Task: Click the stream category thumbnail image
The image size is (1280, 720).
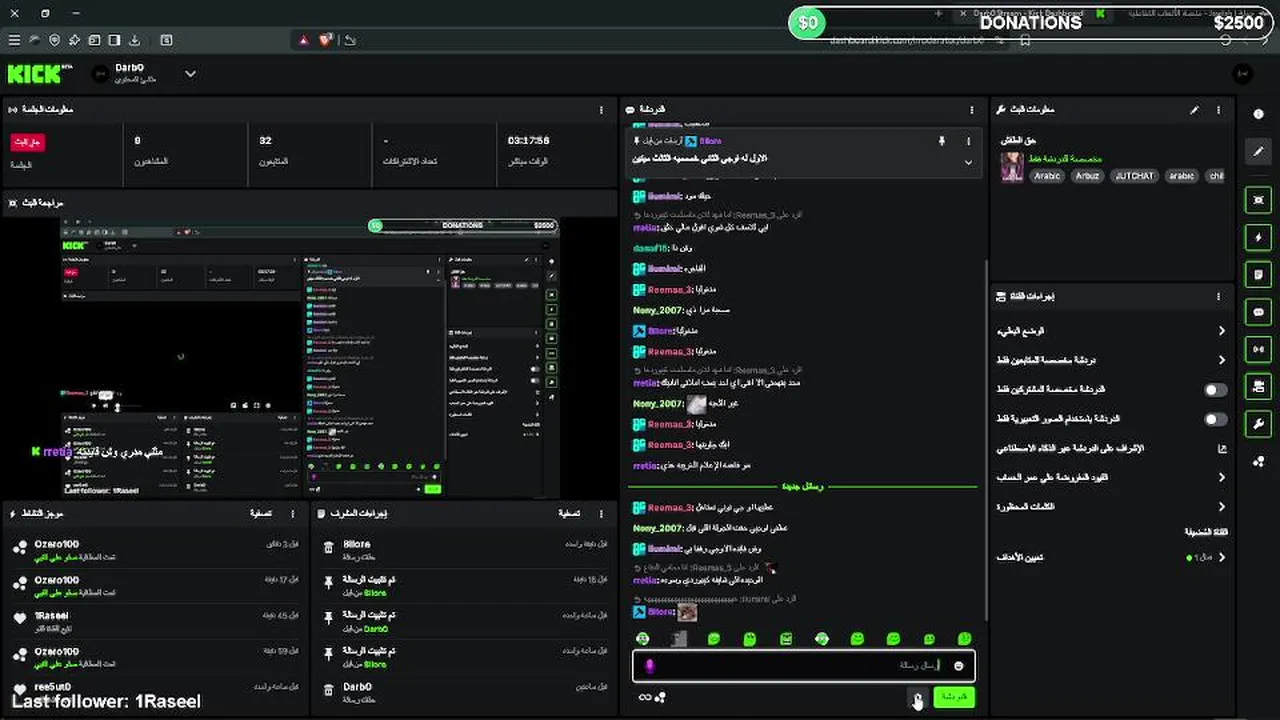Action: tap(1012, 167)
